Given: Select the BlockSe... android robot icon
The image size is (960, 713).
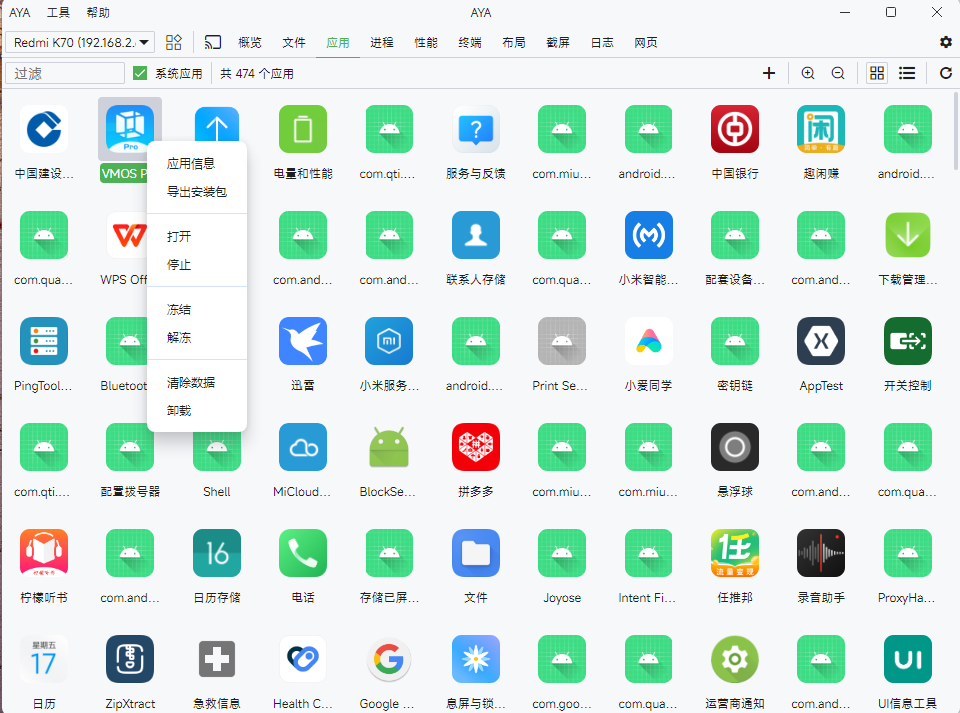Looking at the screenshot, I should click(x=389, y=447).
